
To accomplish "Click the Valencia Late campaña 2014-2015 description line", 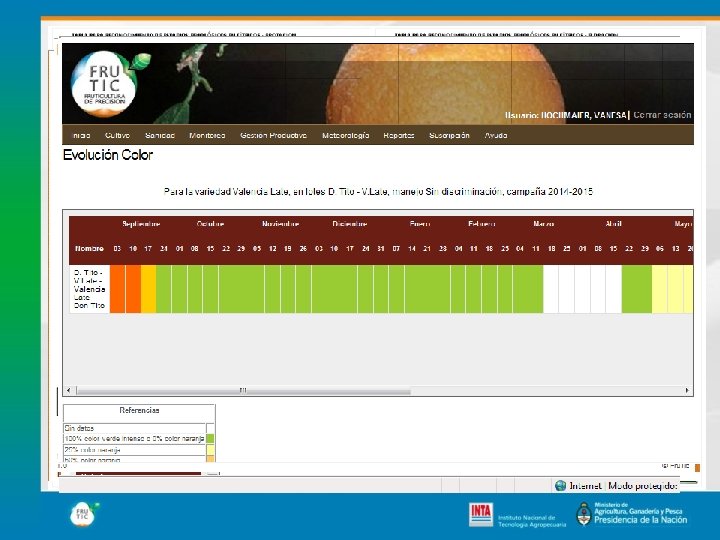I will [378, 191].
